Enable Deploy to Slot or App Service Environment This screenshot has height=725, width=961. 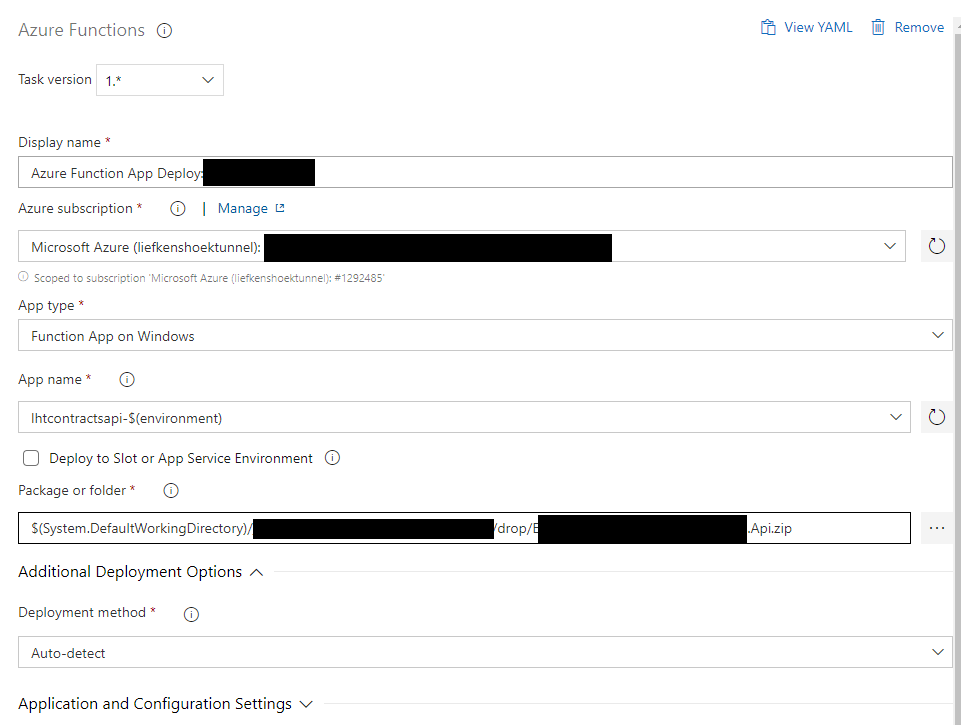(31, 458)
